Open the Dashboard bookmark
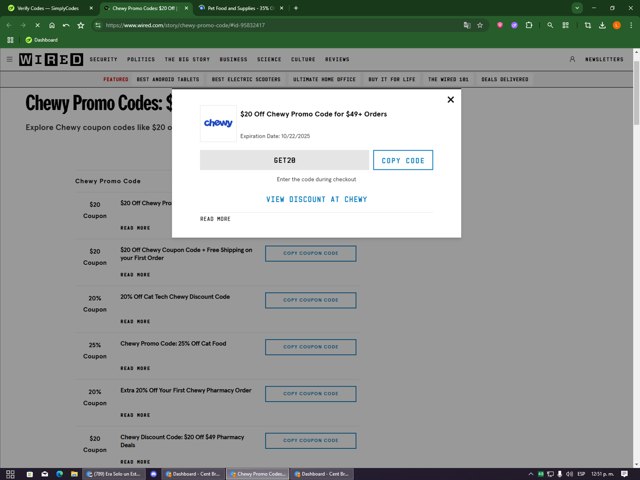Viewport: 640px width, 480px height. [42, 40]
